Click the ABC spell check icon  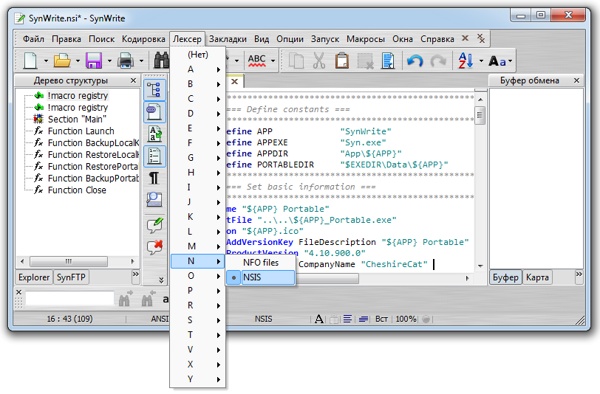click(256, 60)
